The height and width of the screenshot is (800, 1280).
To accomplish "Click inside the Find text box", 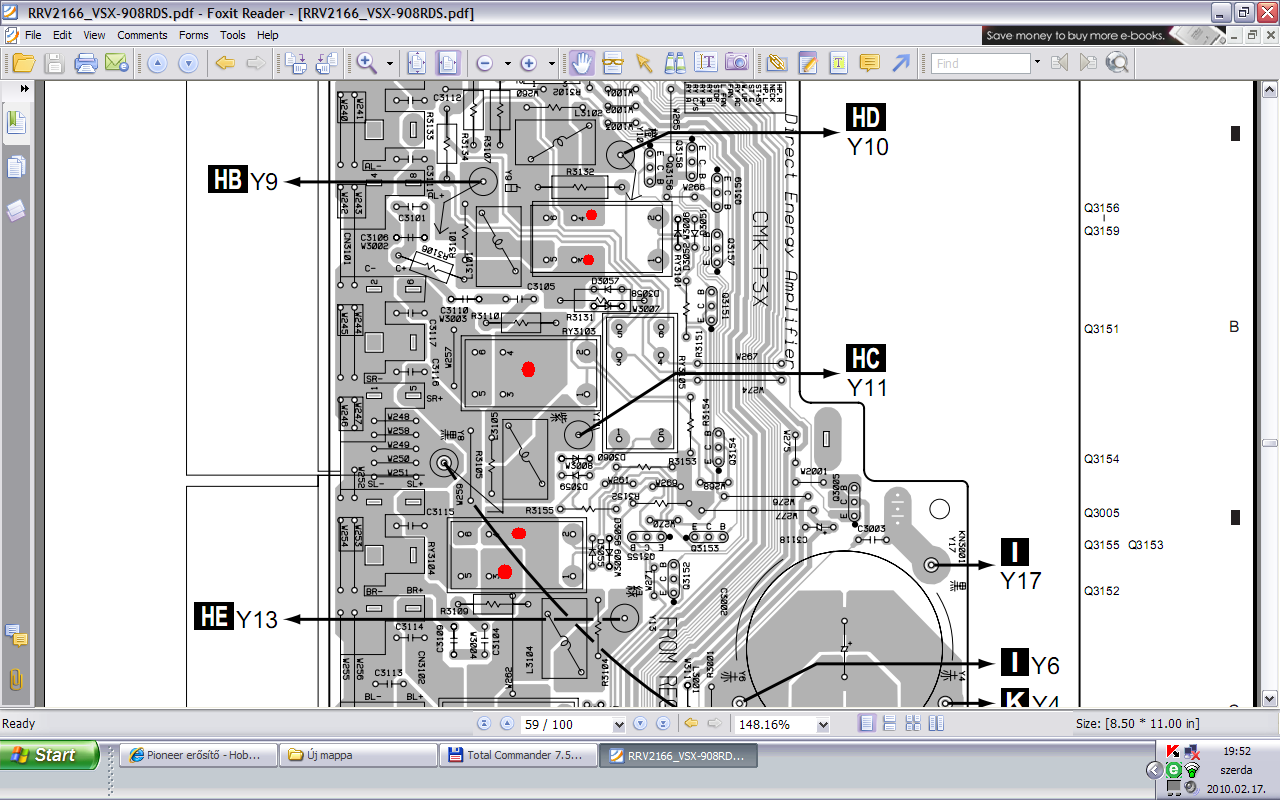I will click(980, 63).
